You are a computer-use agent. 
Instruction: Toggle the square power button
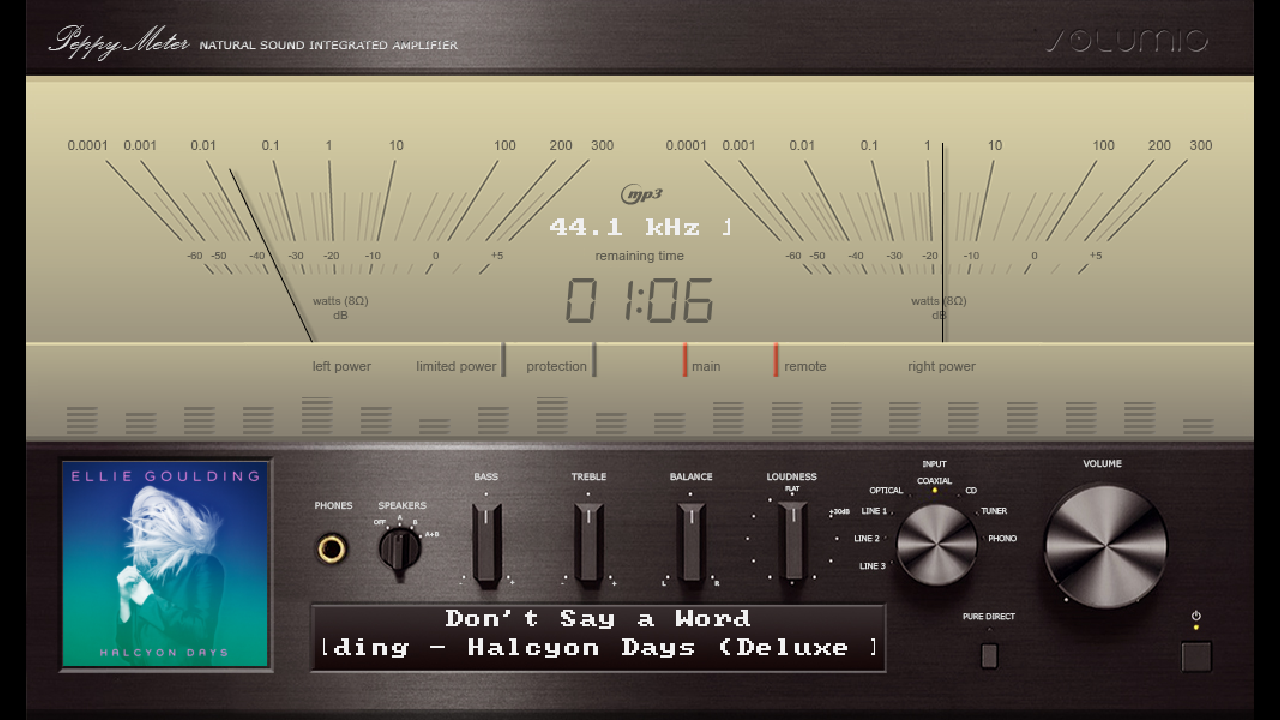(x=1196, y=656)
